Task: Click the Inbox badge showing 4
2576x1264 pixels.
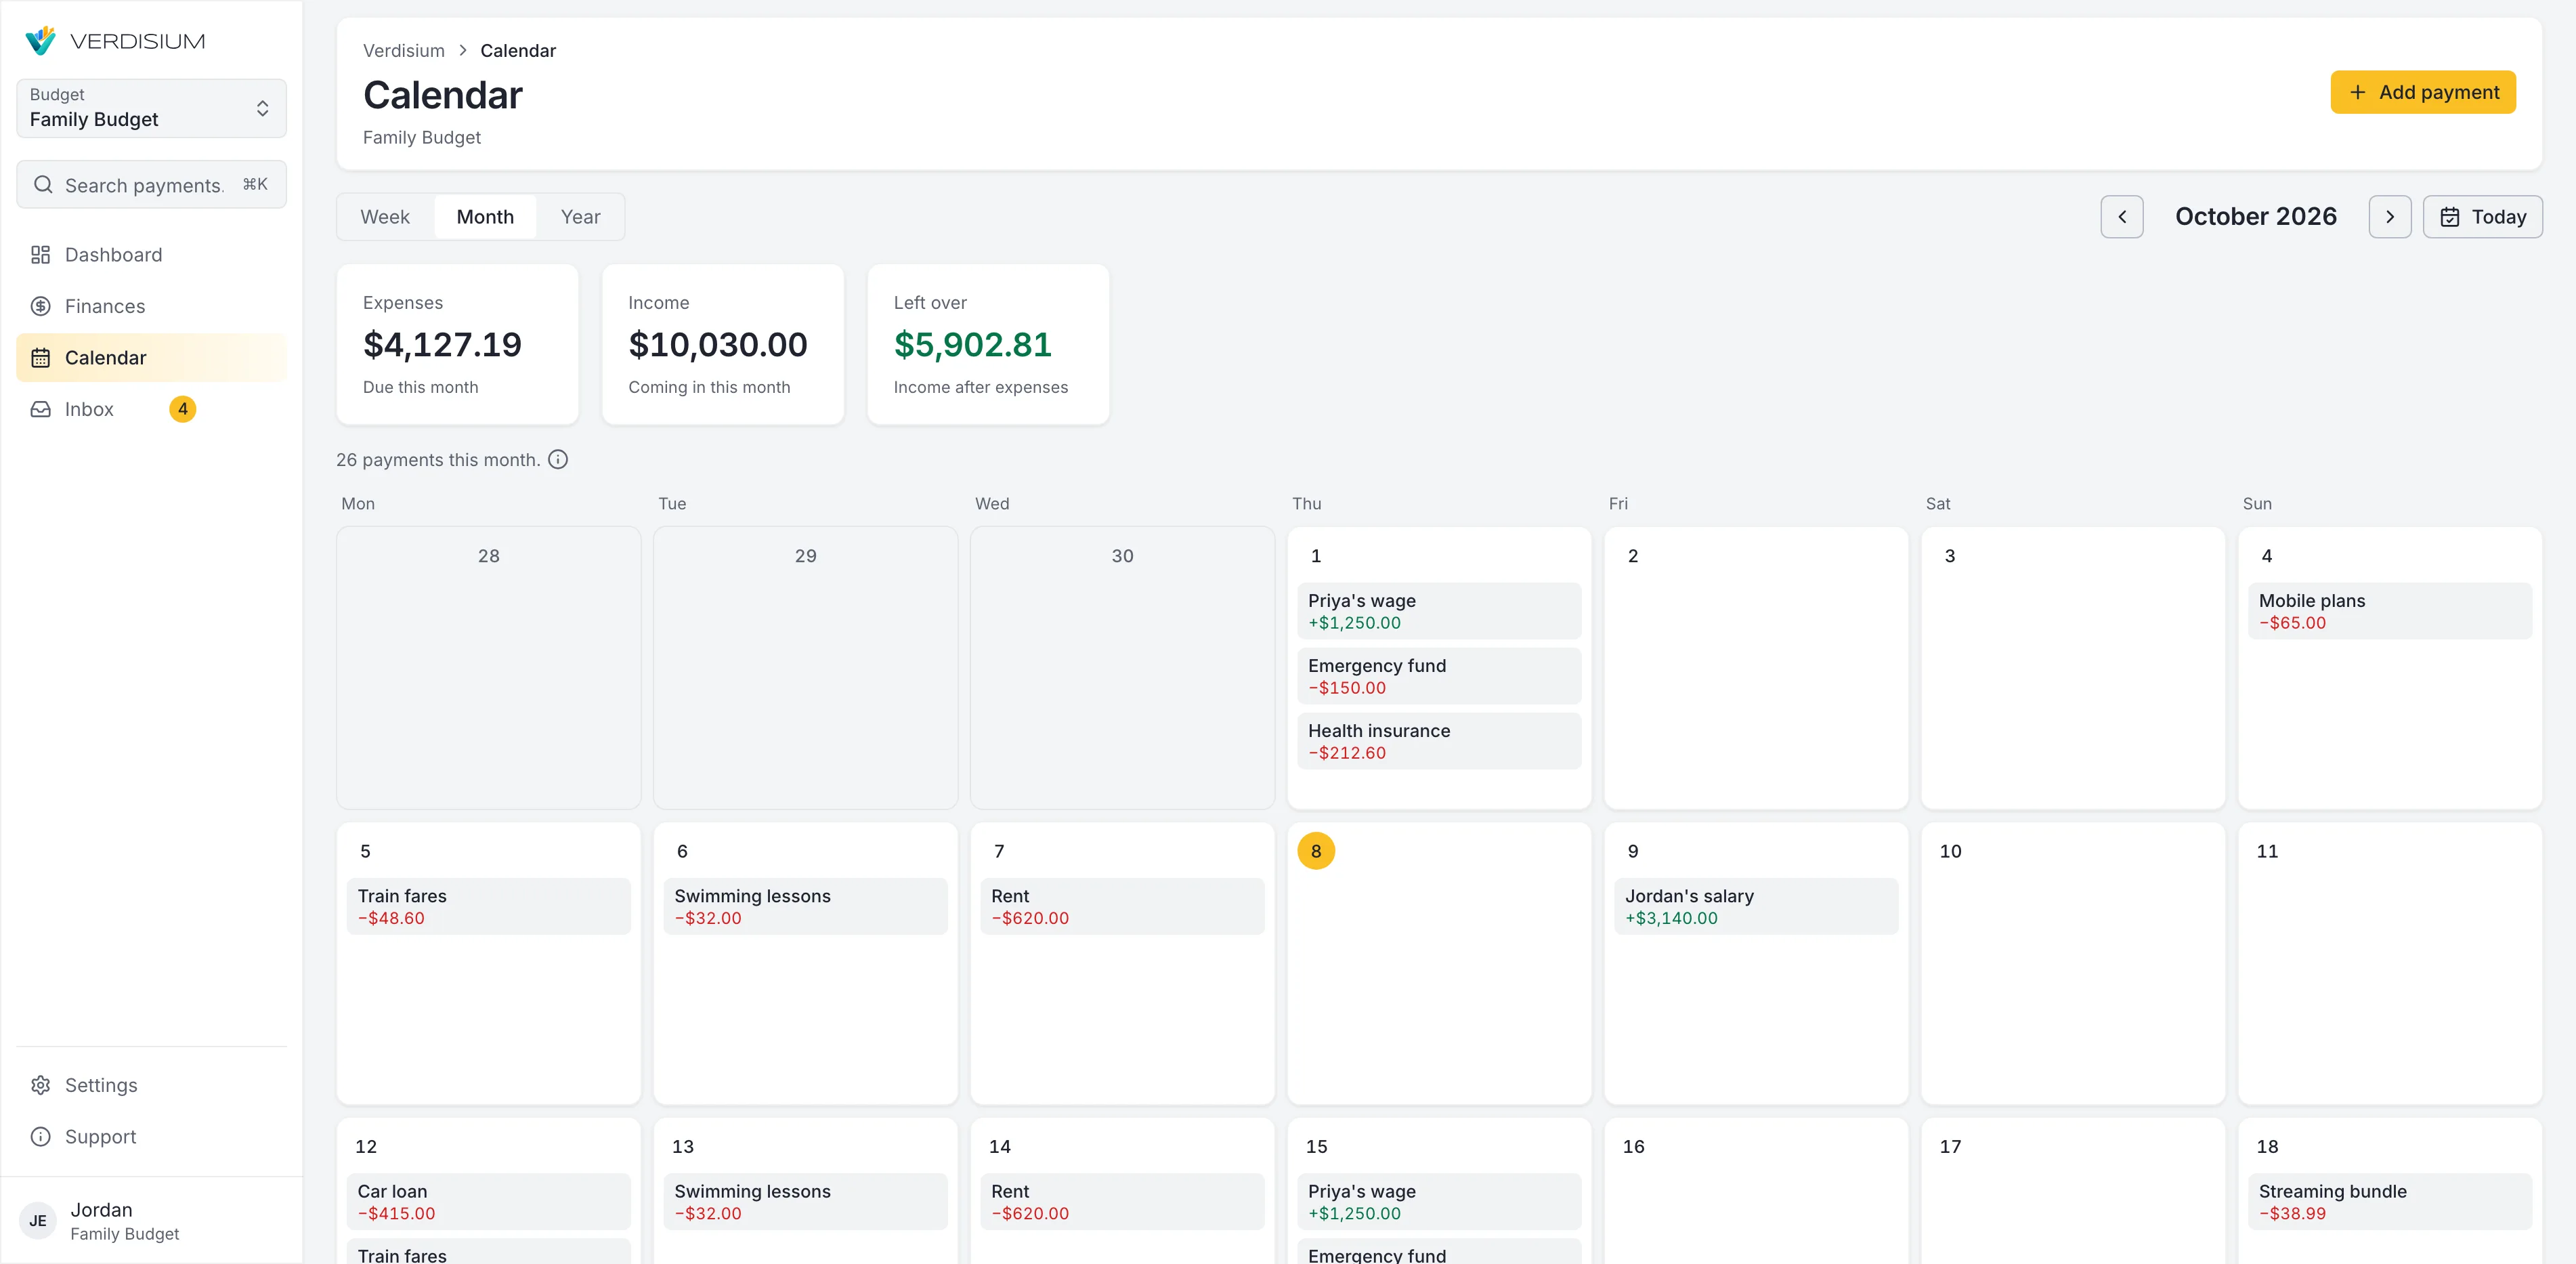Action: point(182,409)
